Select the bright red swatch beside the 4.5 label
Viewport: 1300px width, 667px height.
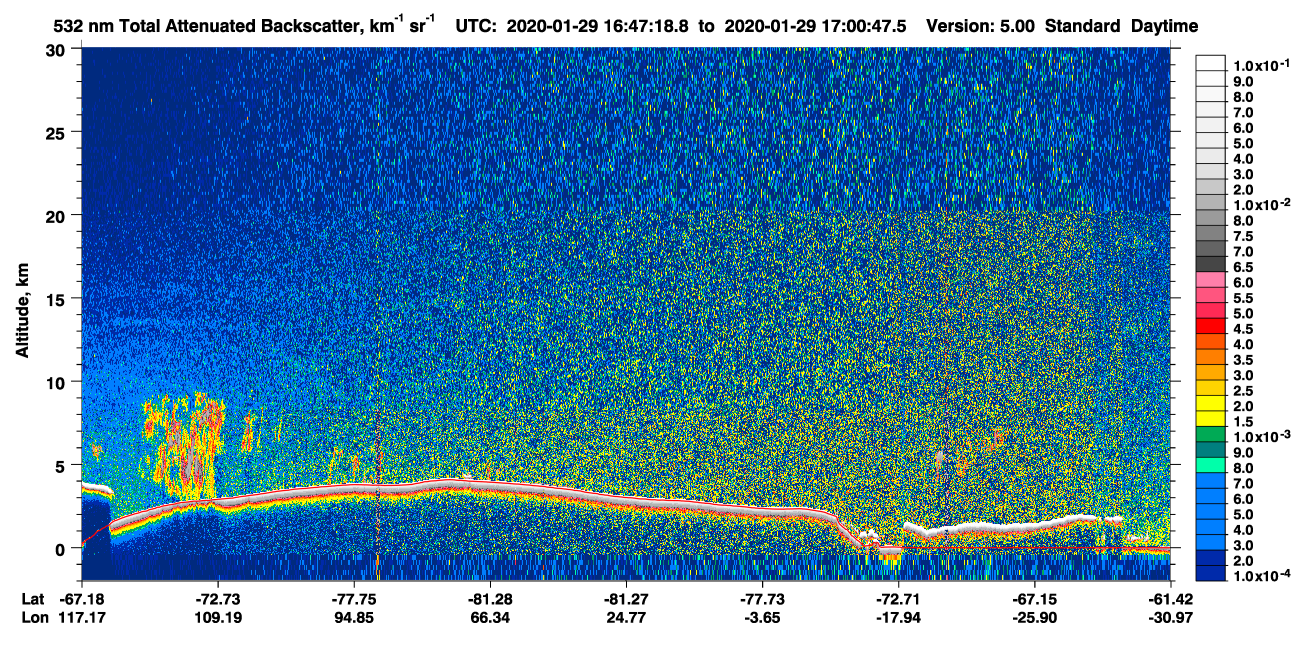coord(1210,327)
